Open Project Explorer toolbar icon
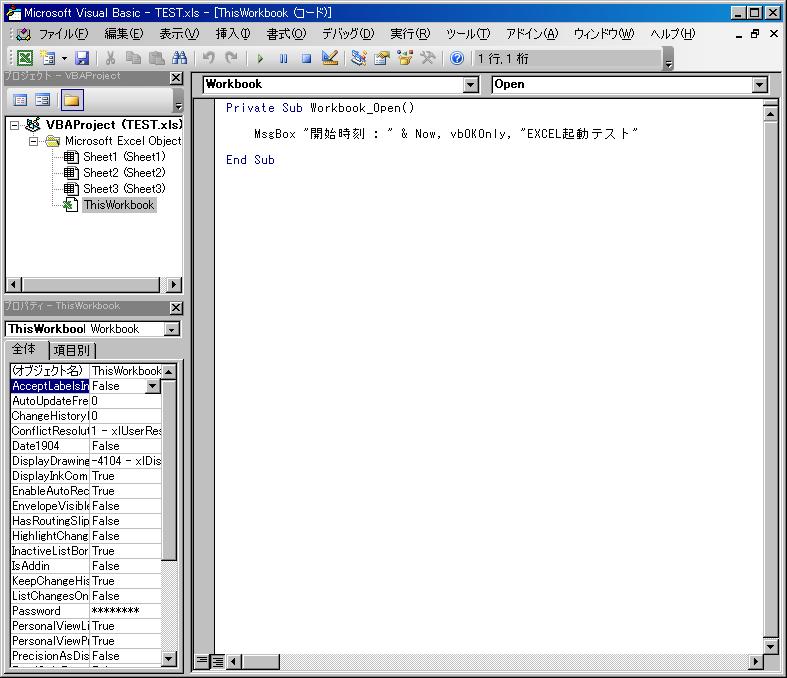Screen dimensions: 787x678 [x=358, y=58]
